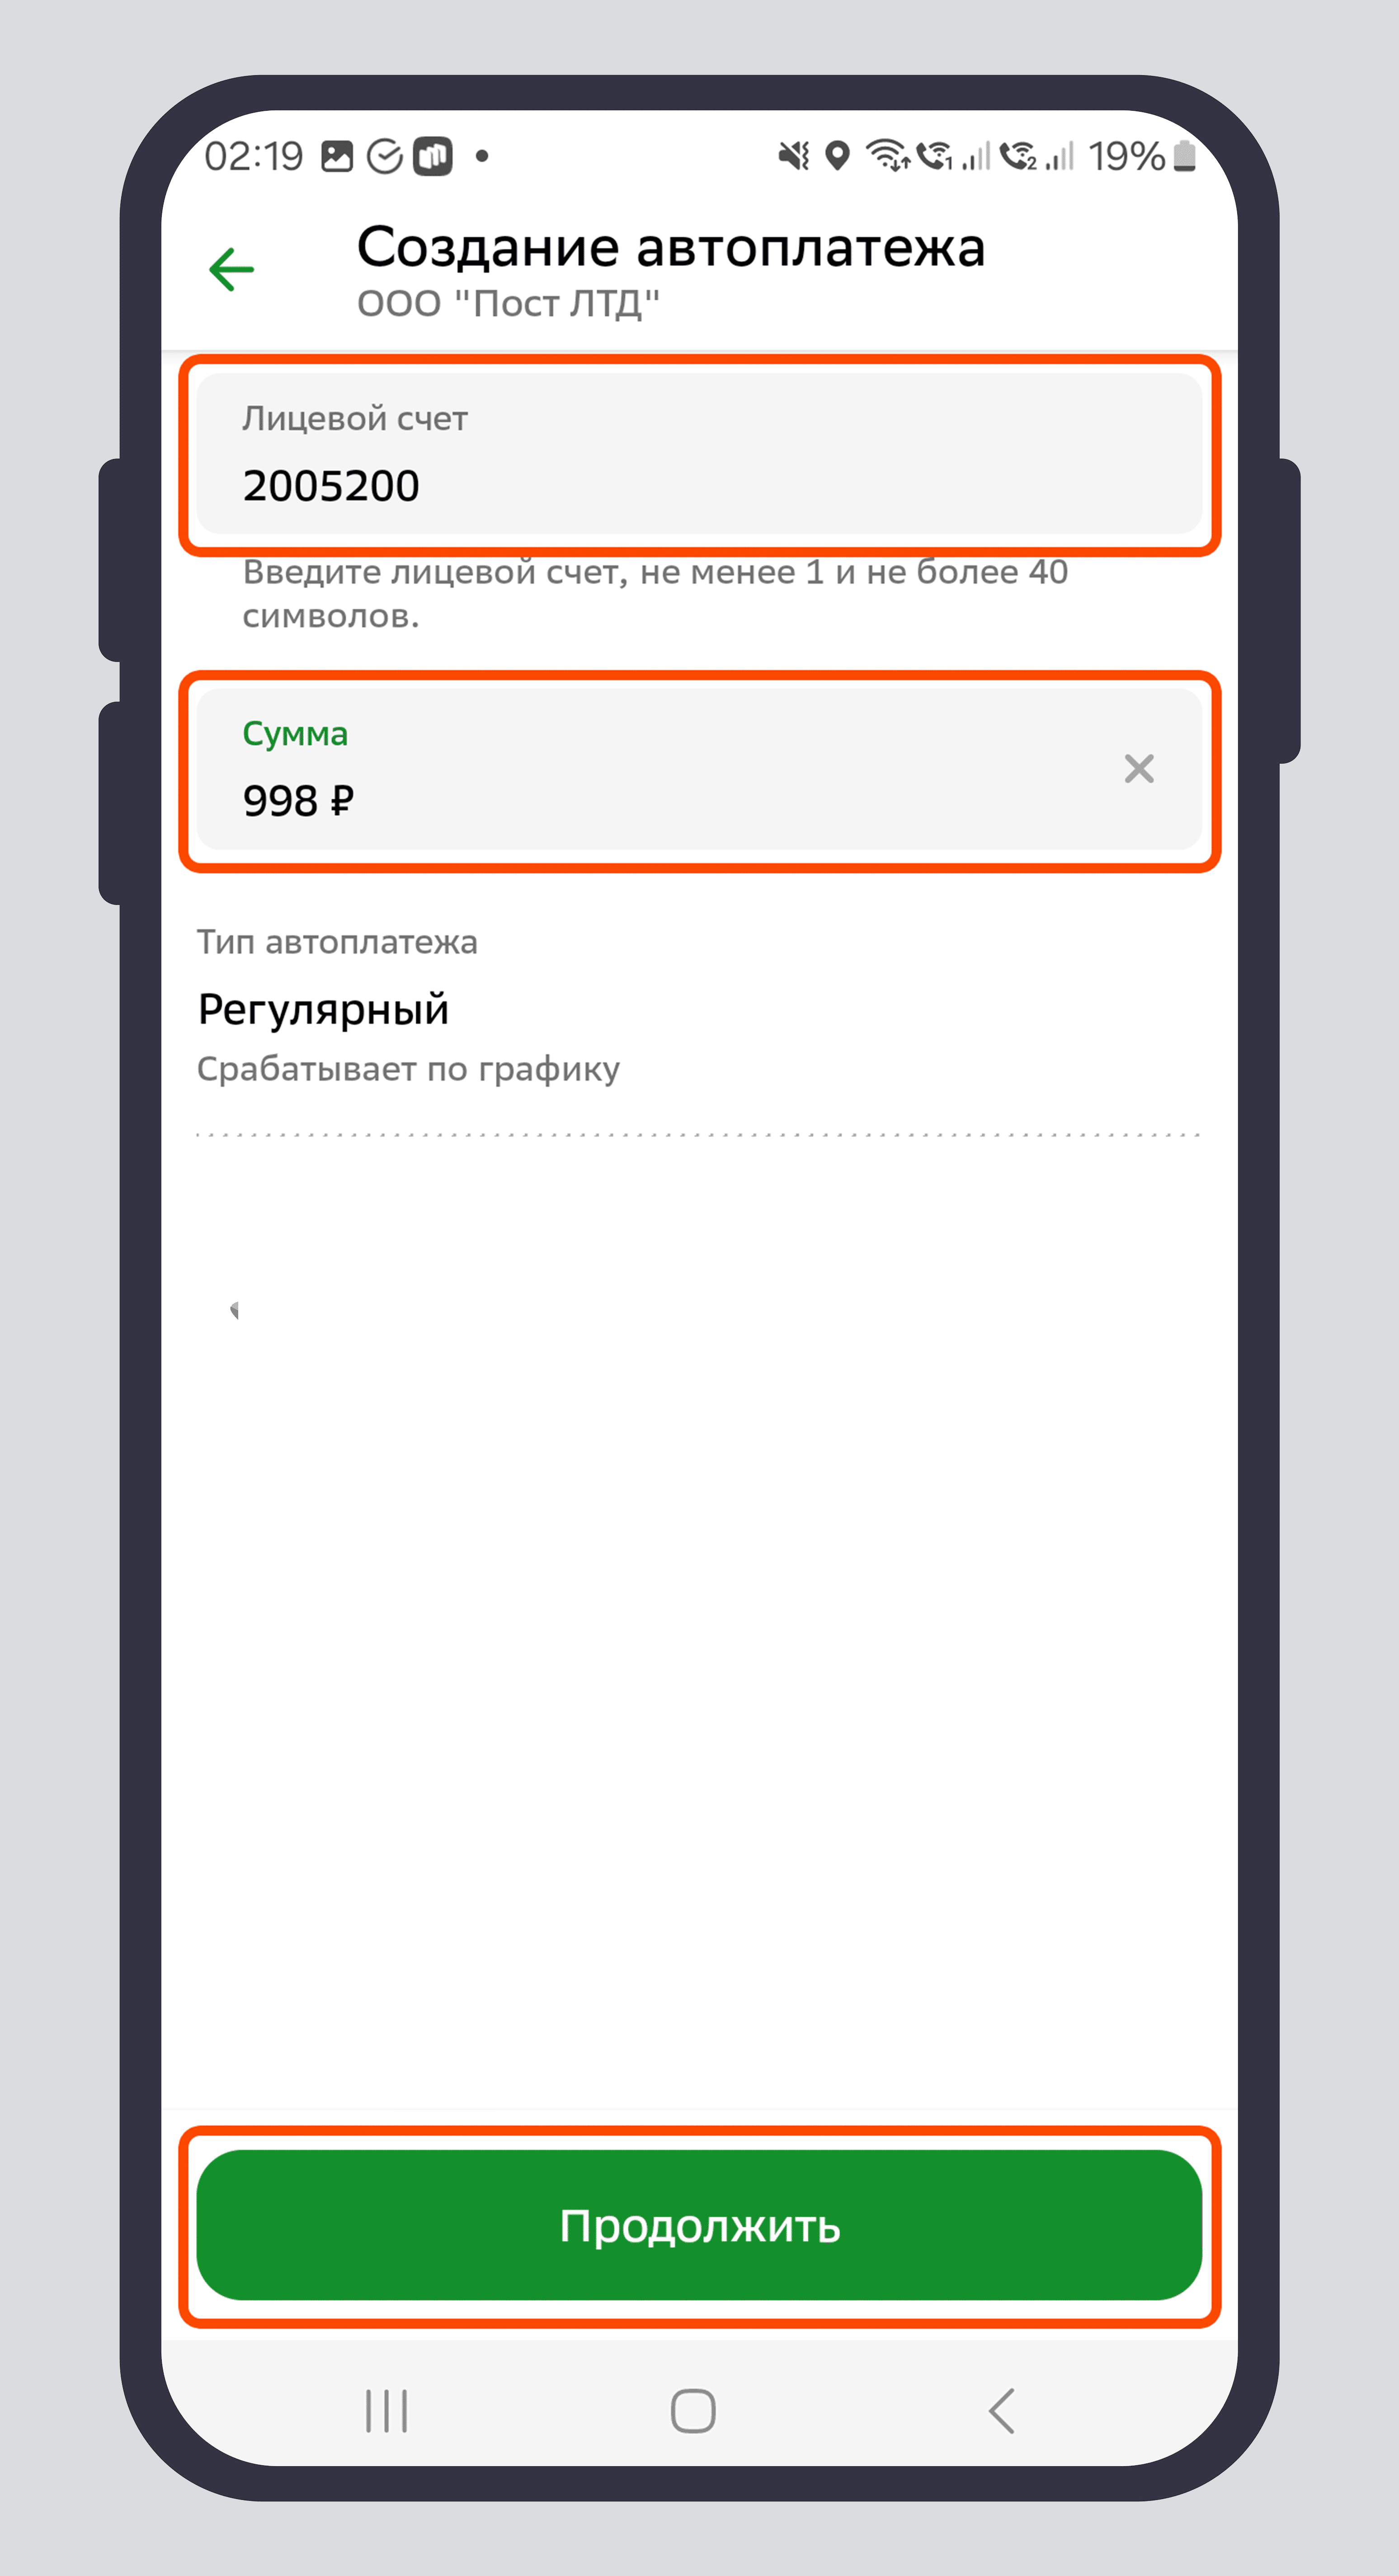Tap the status bar clock 02:19

tap(253, 157)
